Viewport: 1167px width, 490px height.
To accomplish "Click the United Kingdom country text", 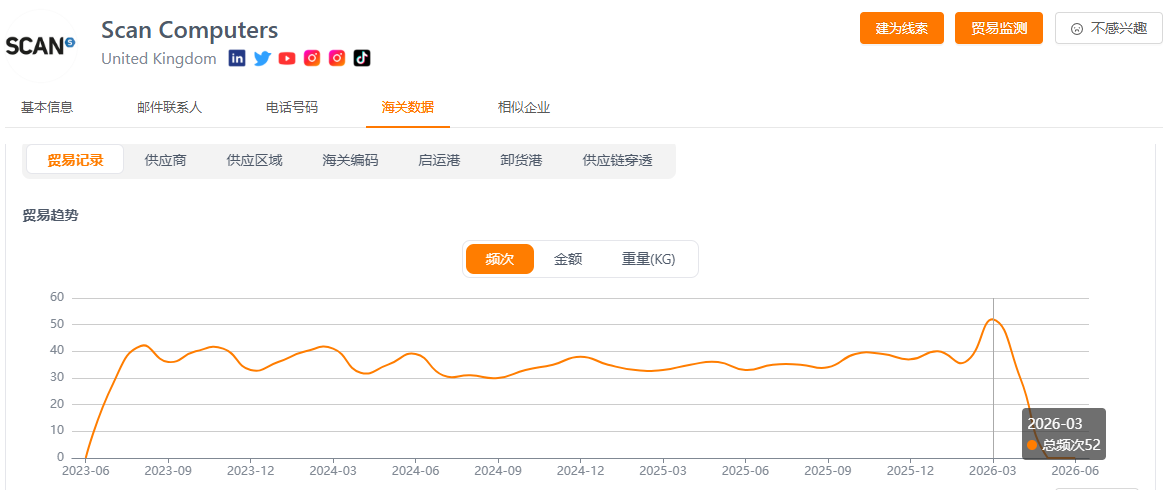I will pos(159,58).
